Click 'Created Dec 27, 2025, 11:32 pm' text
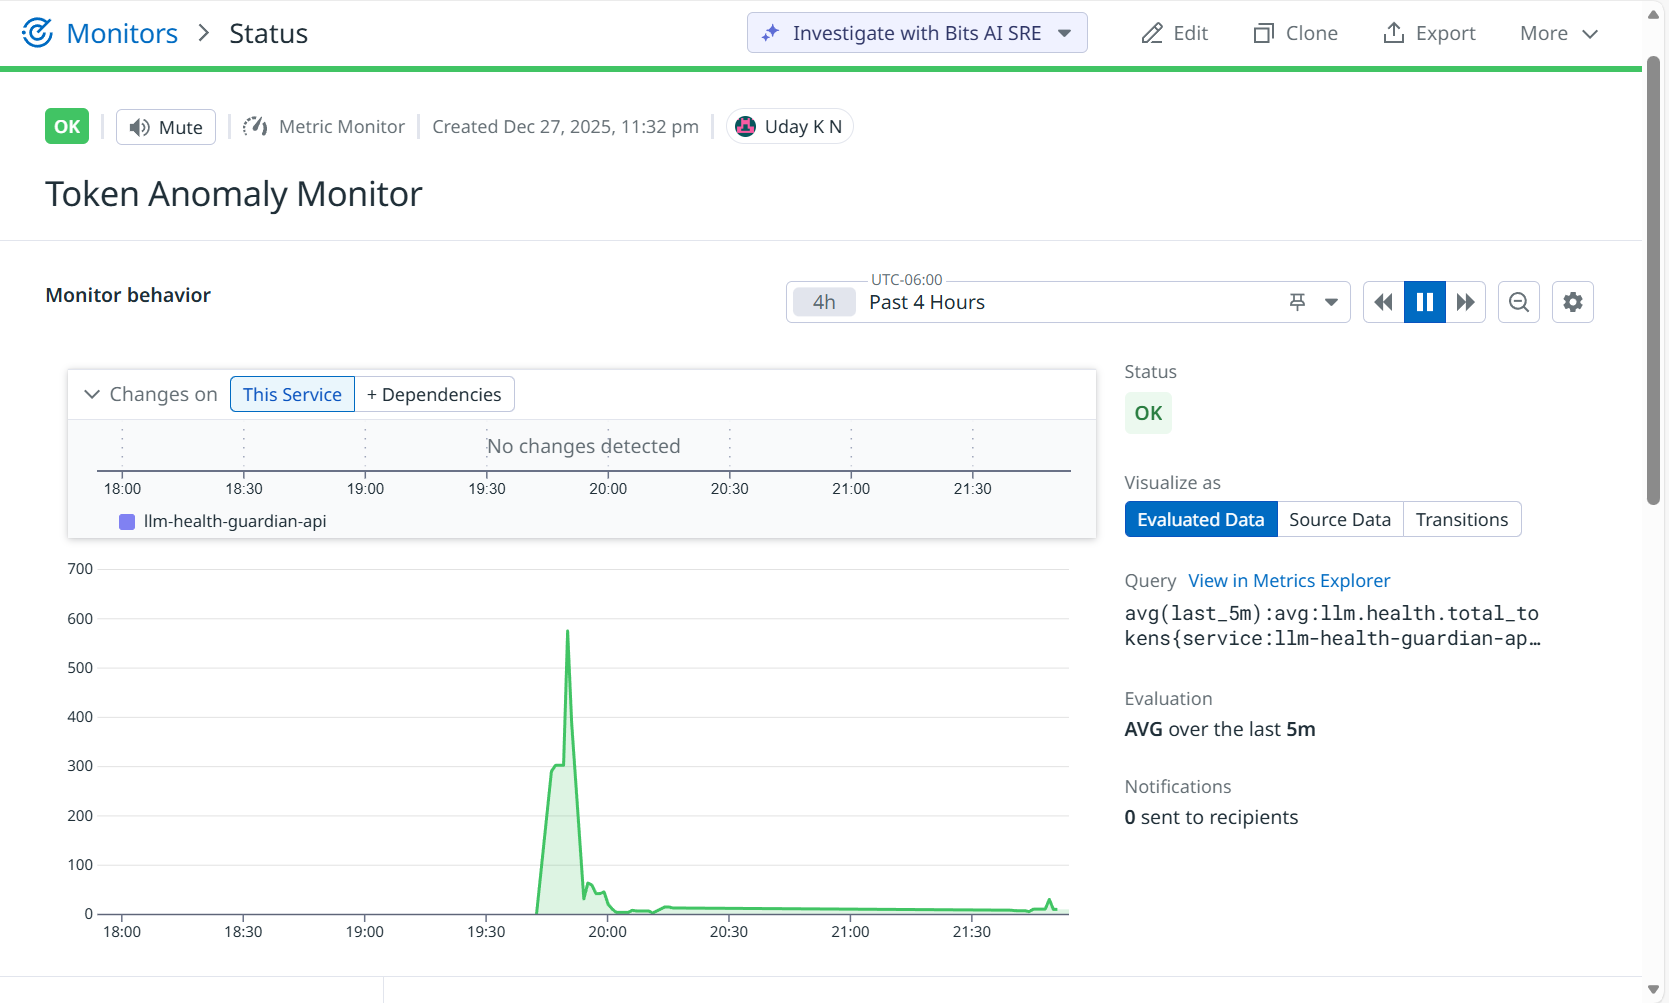This screenshot has width=1669, height=1003. click(x=565, y=126)
